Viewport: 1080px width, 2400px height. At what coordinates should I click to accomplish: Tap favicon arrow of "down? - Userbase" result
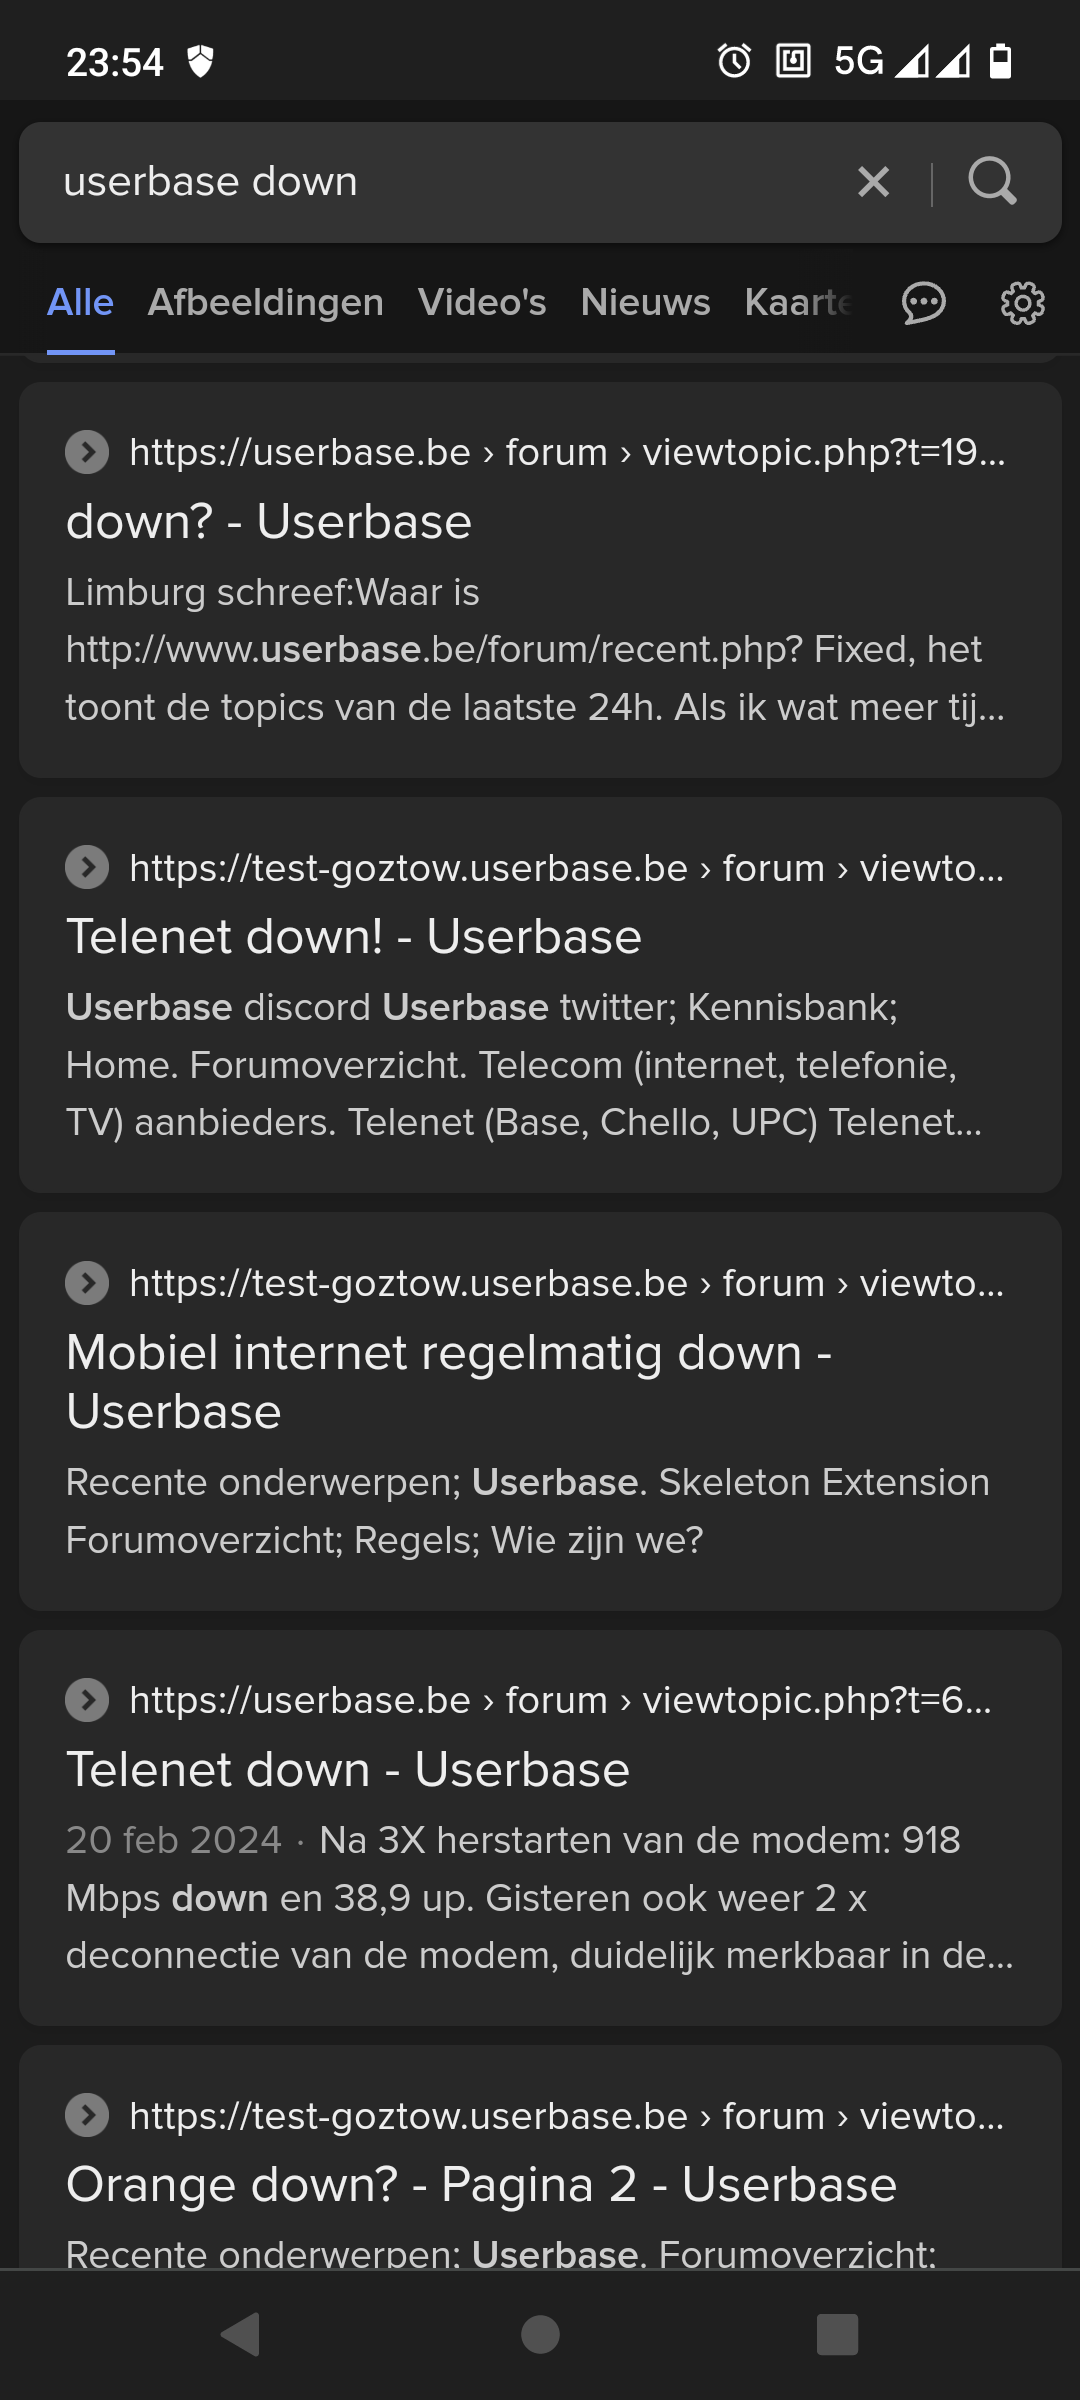87,452
